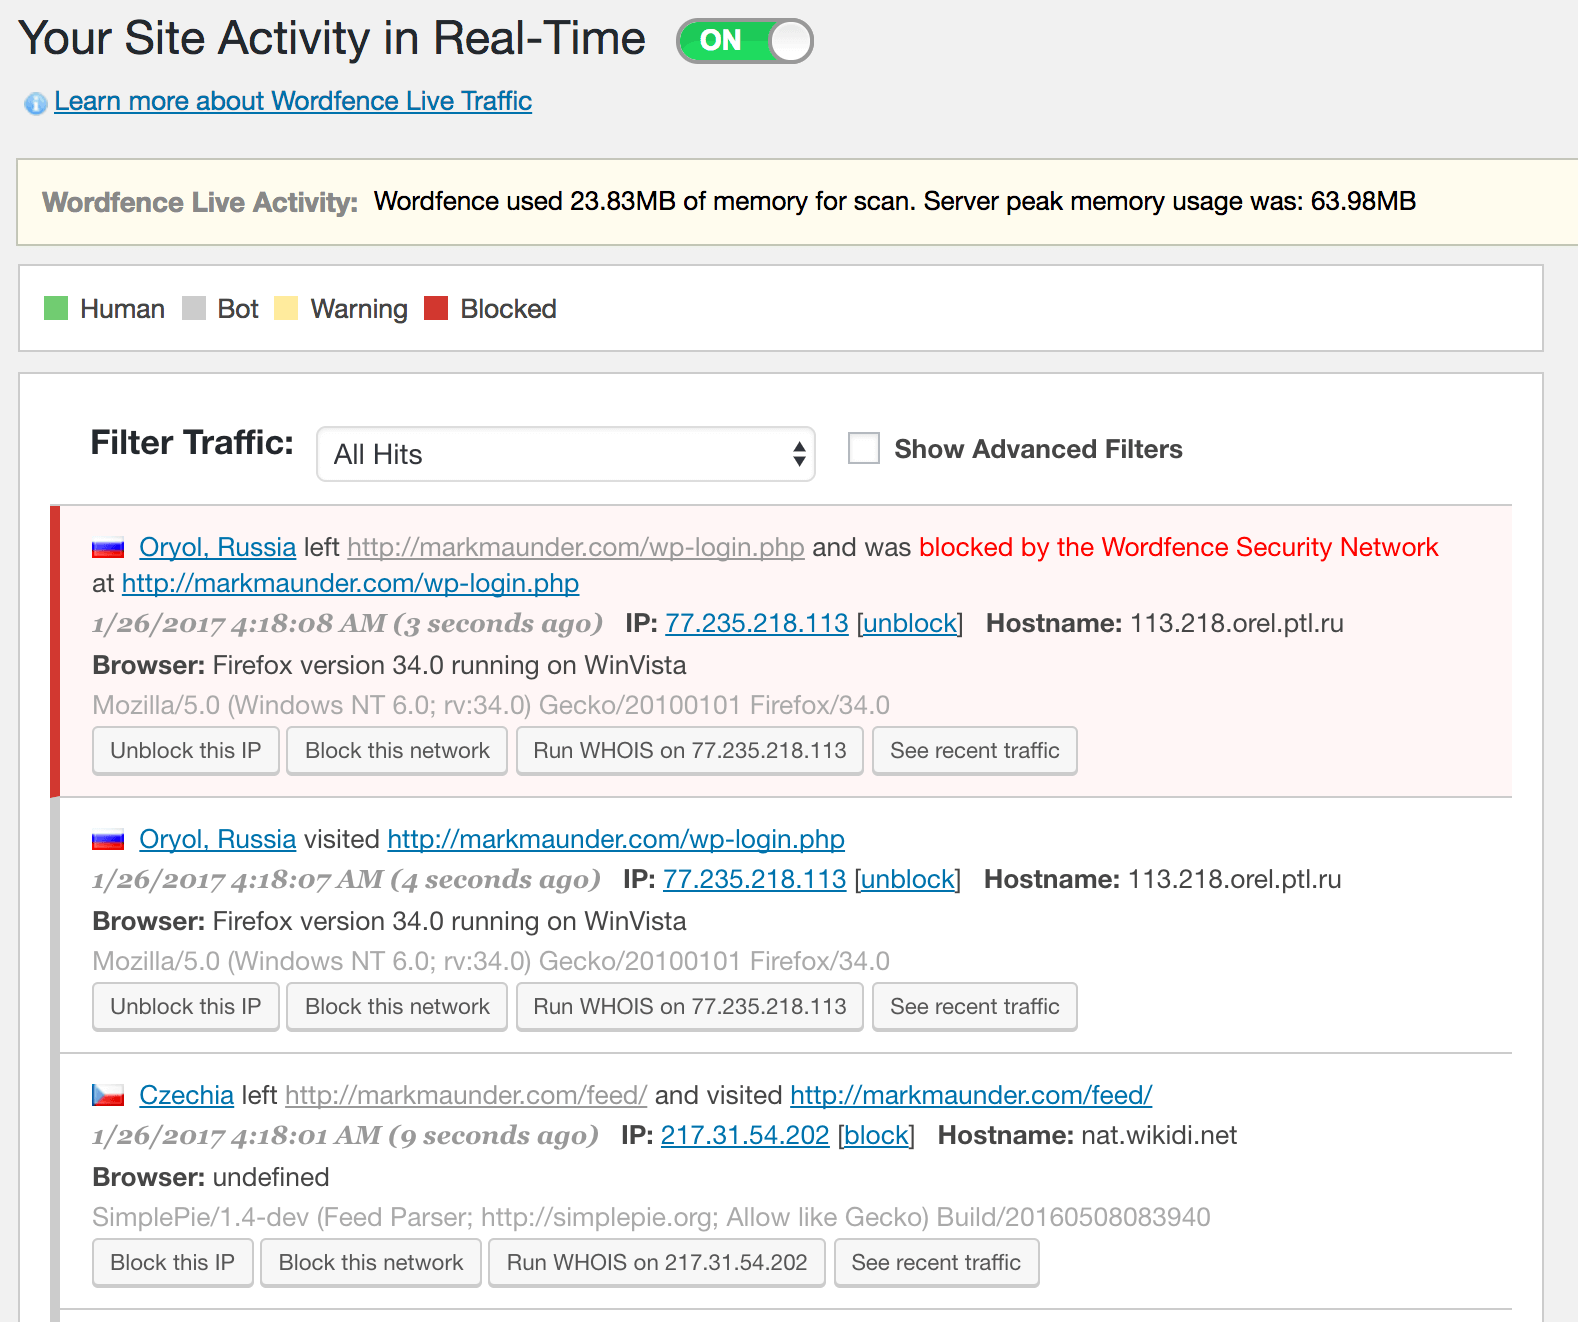The height and width of the screenshot is (1322, 1578).
Task: Run WHOIS on 217.31.54.202
Action: (656, 1263)
